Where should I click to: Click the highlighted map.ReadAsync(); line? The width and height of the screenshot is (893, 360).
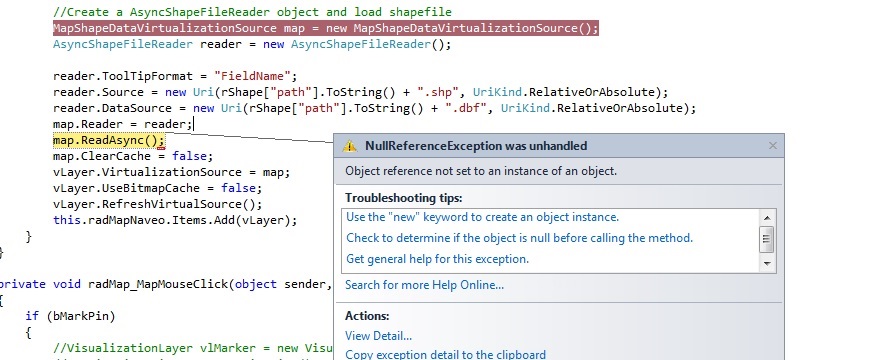(x=109, y=140)
